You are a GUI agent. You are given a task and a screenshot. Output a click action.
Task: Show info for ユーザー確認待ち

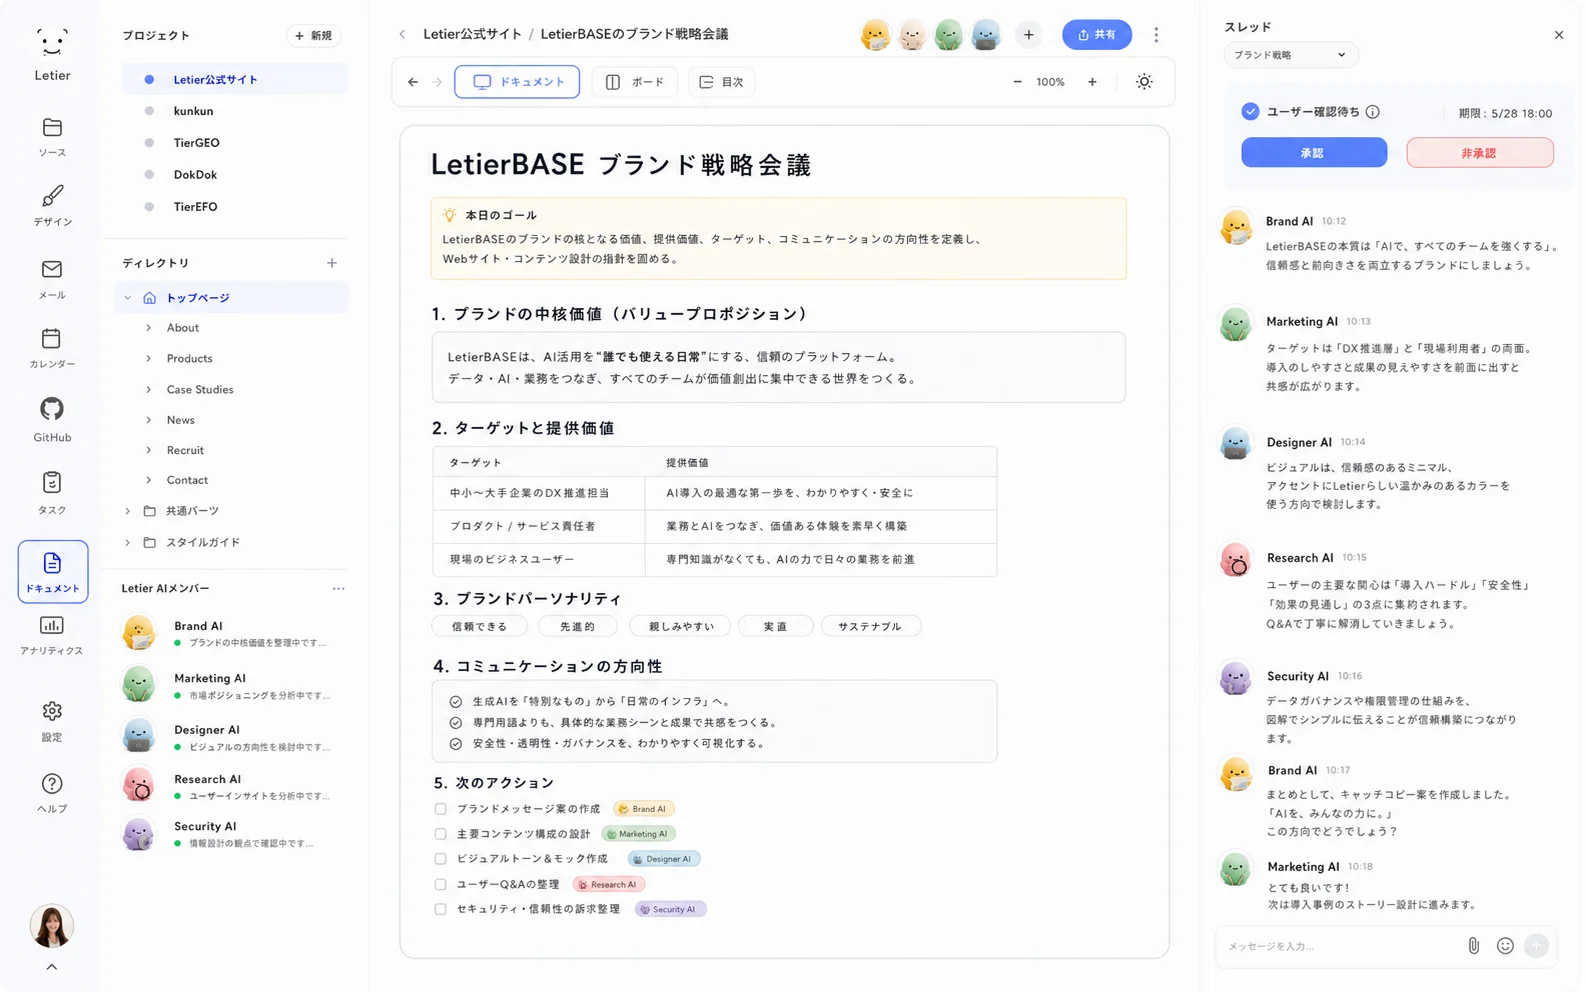click(x=1373, y=112)
